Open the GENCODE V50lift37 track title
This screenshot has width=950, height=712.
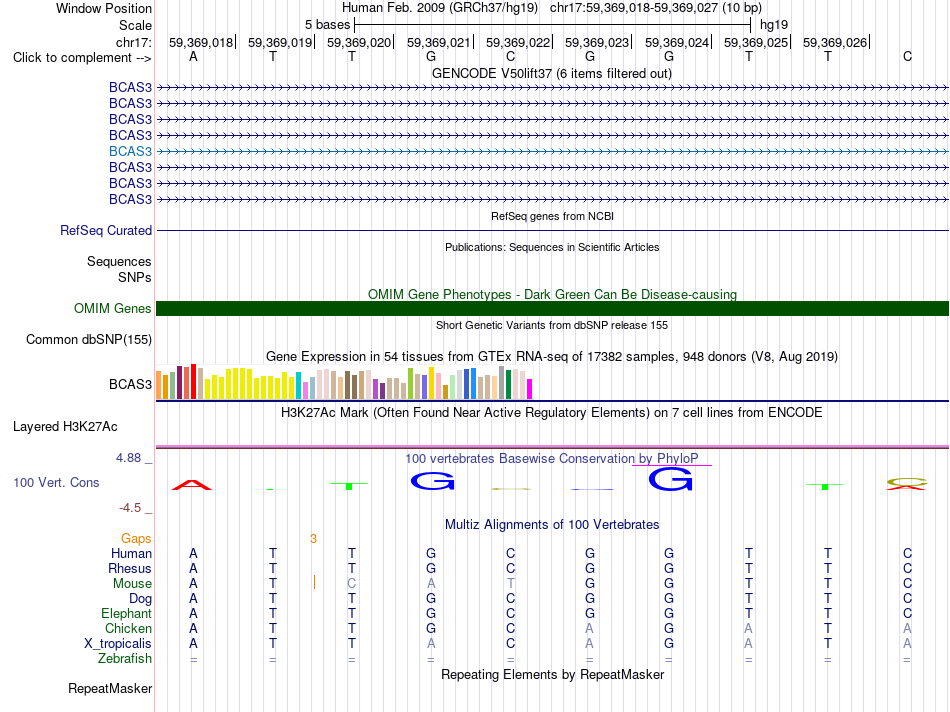click(x=551, y=73)
